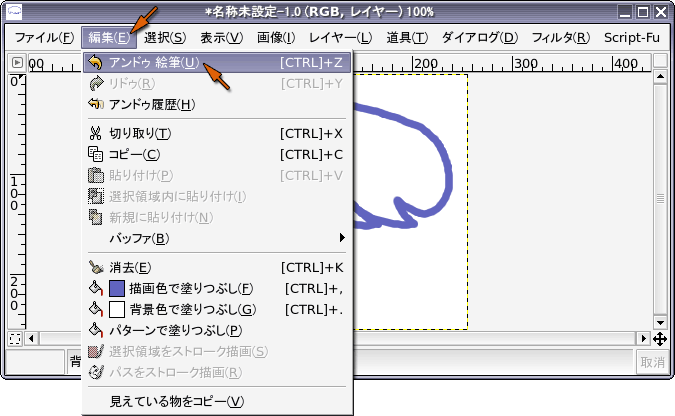Click the undo history icon beside アンドゥ履歴
675x416 pixels.
(96, 104)
